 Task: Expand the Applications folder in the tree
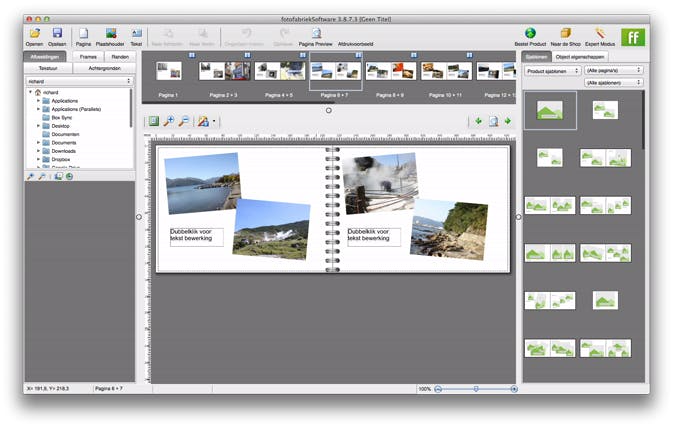point(38,101)
